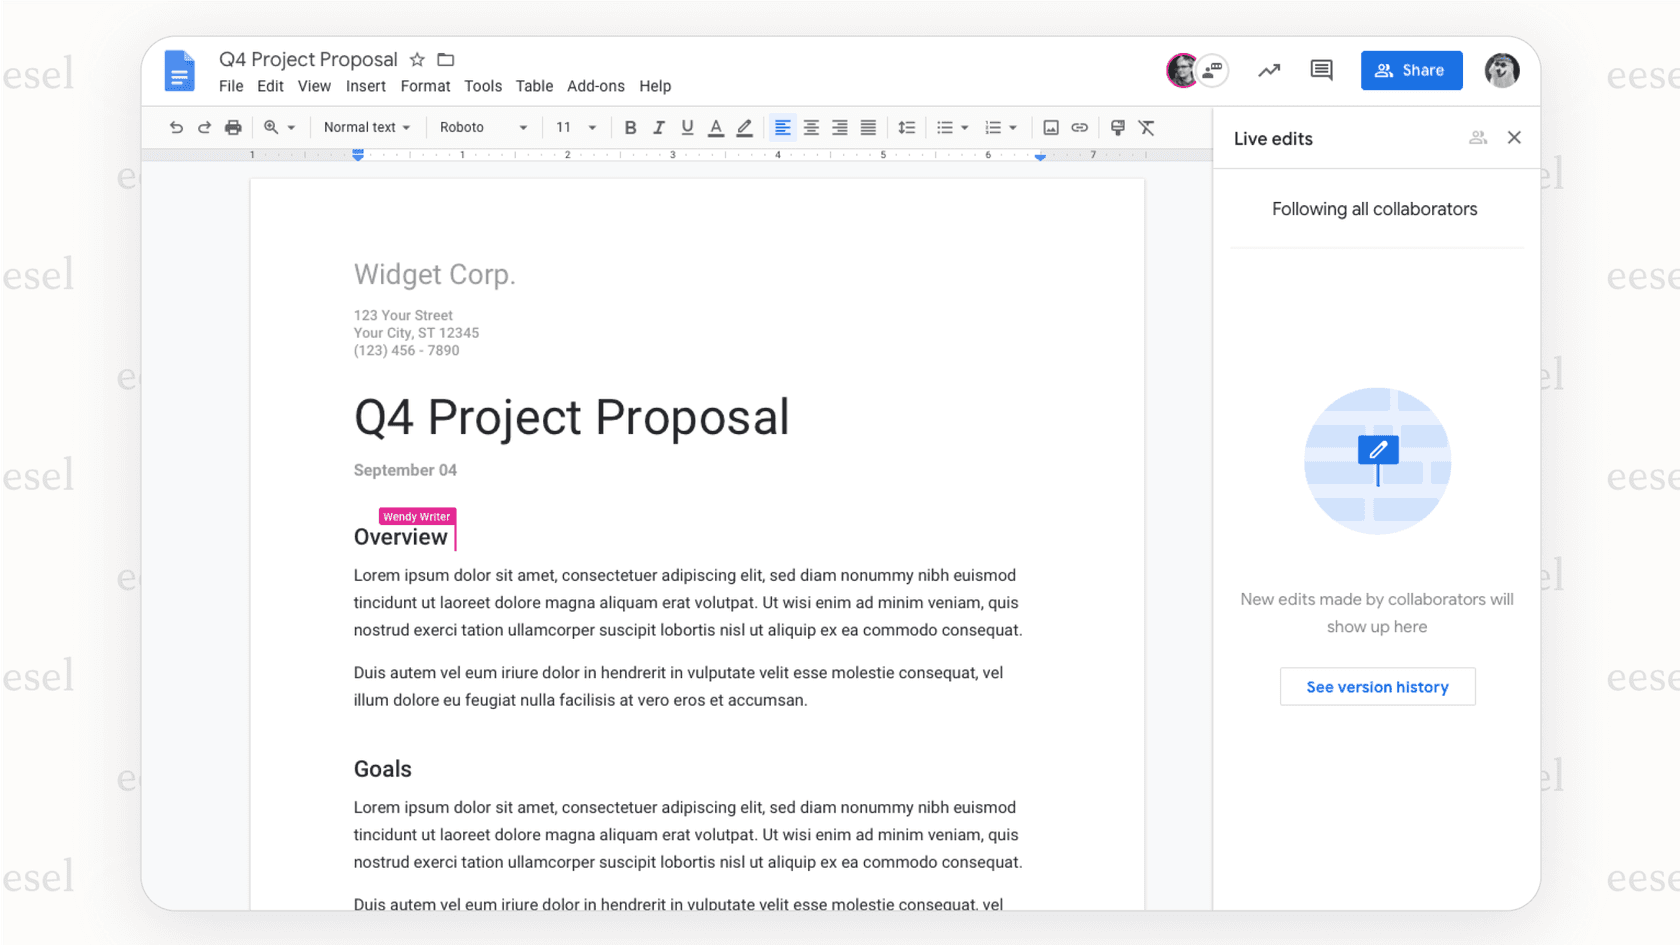
Task: Print the document
Action: 233,127
